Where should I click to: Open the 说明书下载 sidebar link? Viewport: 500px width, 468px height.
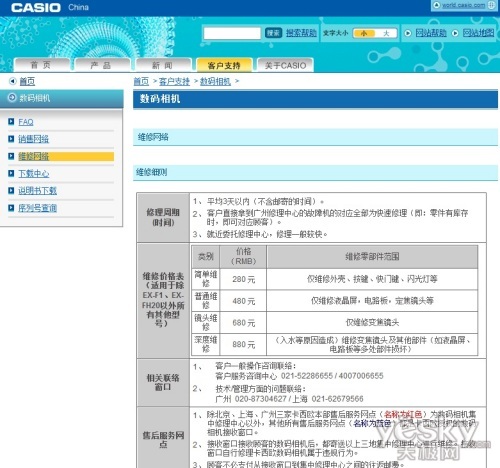[x=37, y=191]
